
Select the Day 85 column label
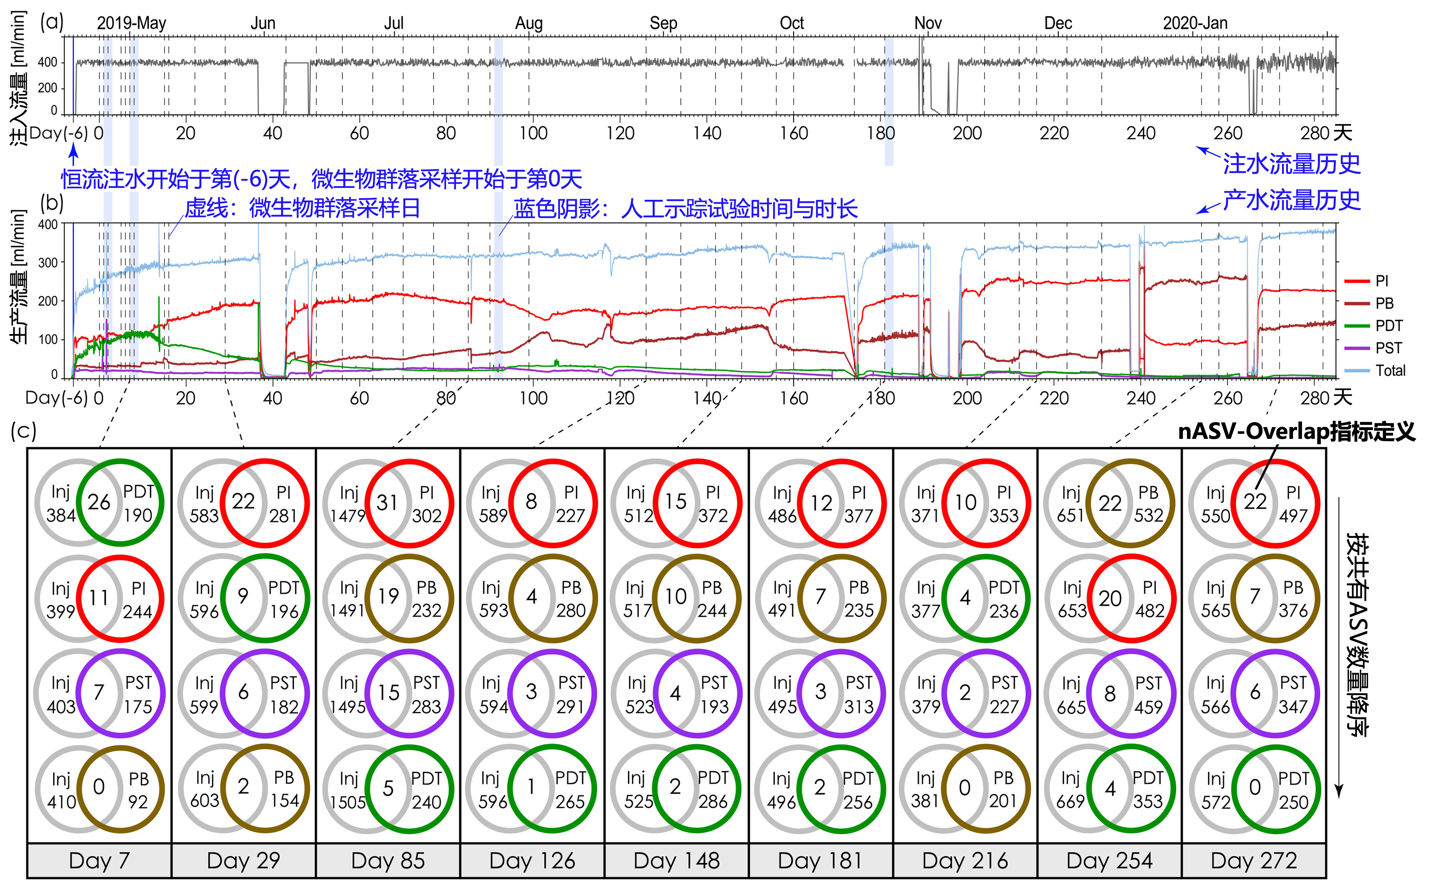coord(387,861)
